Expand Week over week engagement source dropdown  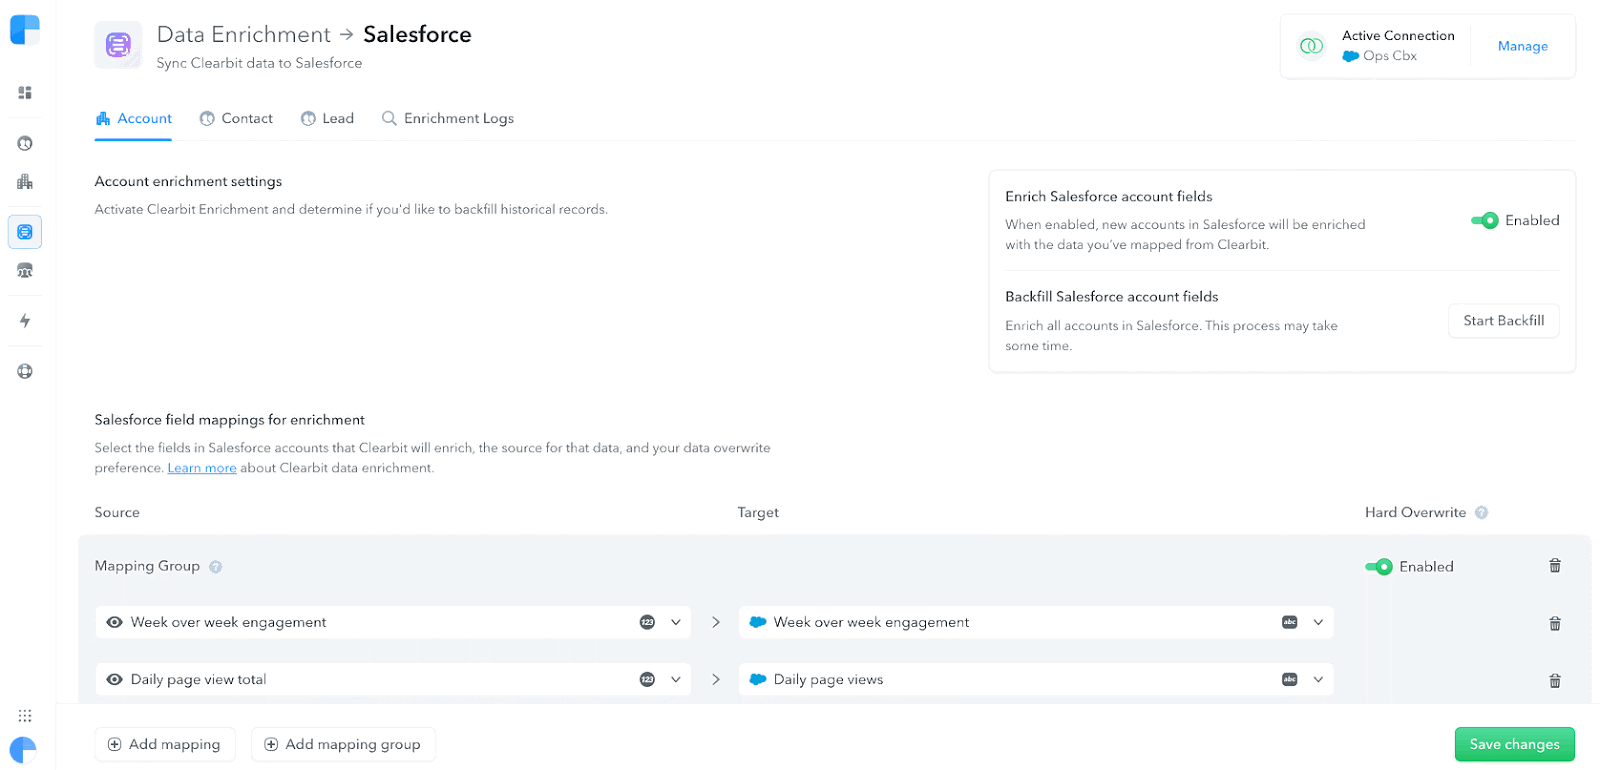point(676,622)
